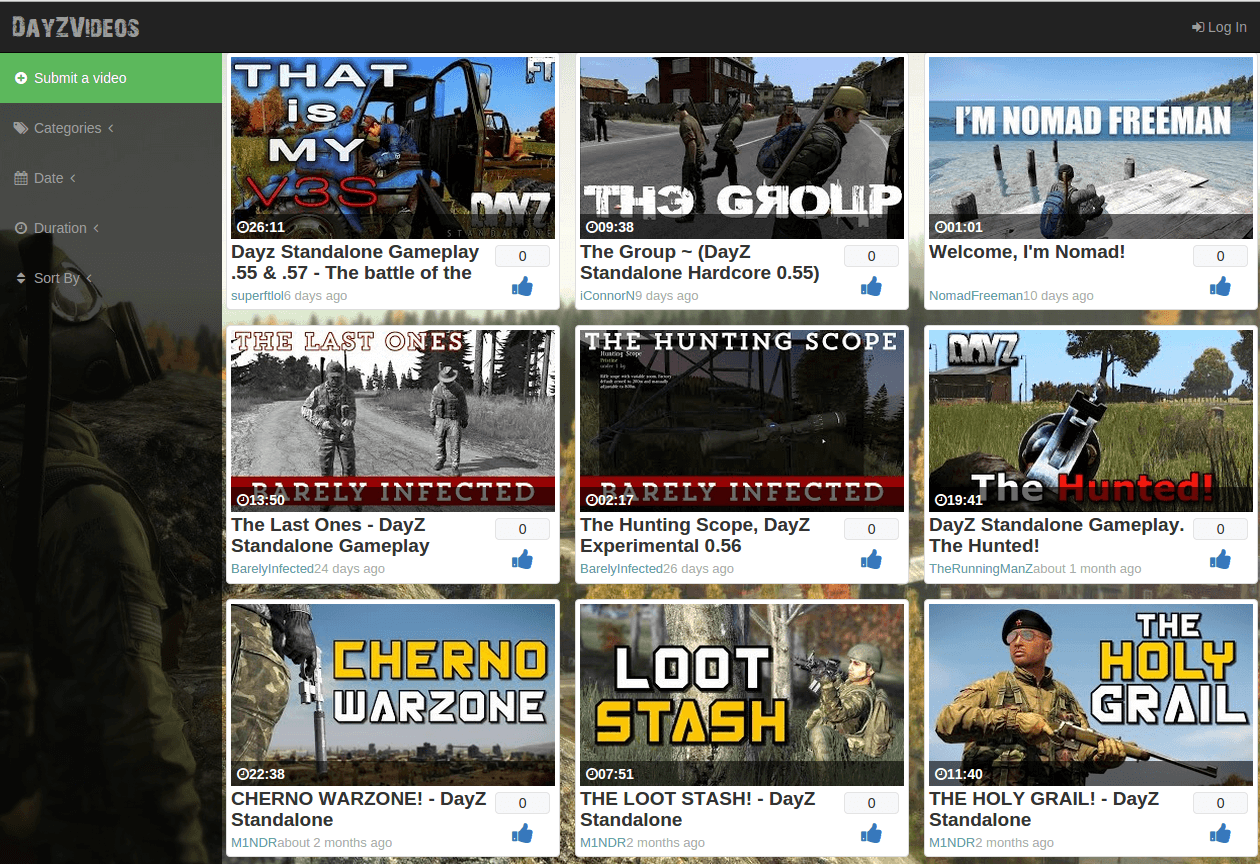Open M1NDR profile under THE LOOT STASH
The image size is (1260, 864).
[x=603, y=843]
